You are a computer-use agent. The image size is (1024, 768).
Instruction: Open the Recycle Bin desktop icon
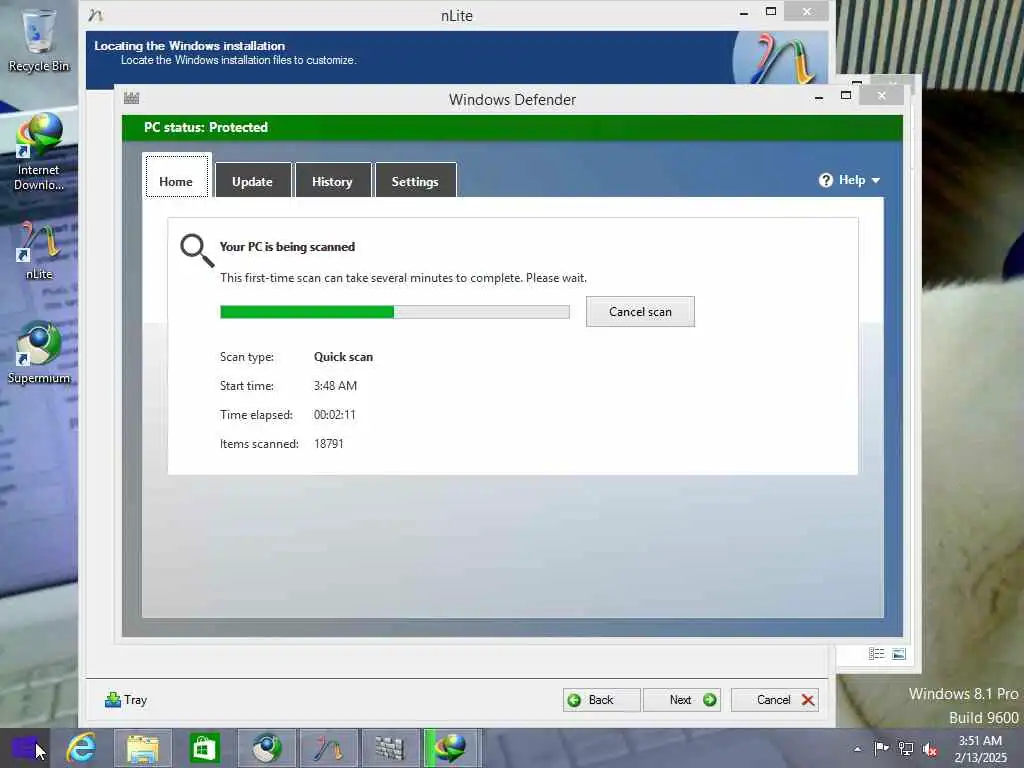coord(39,39)
